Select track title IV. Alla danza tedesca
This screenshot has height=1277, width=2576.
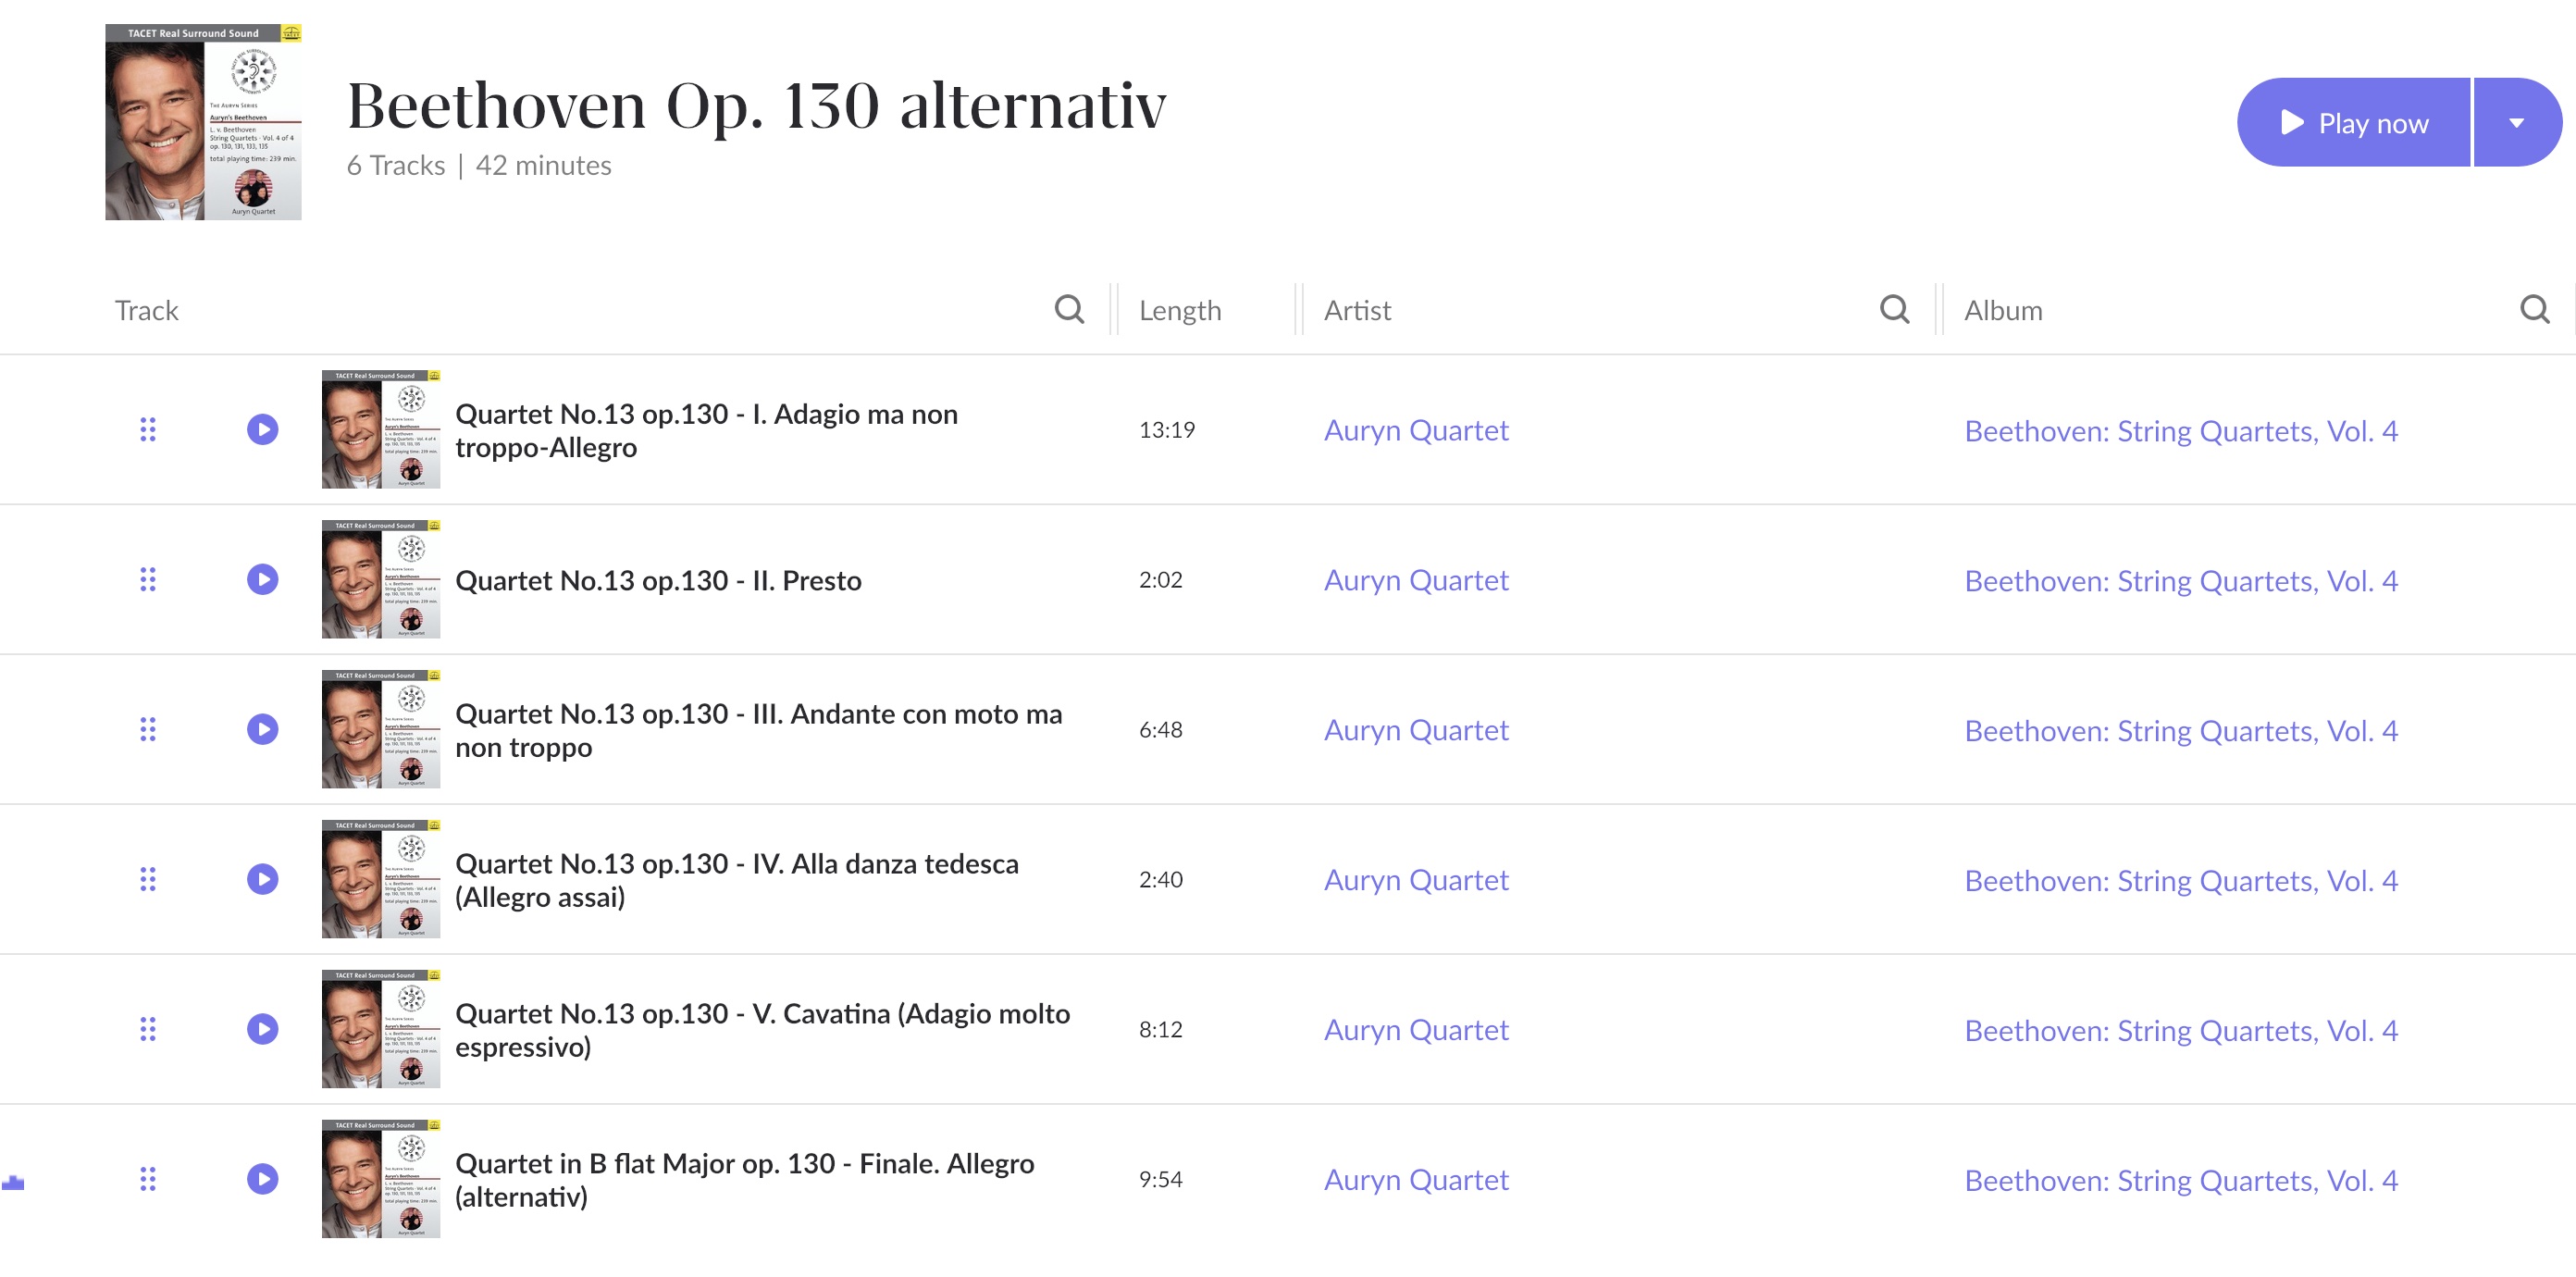pos(737,880)
